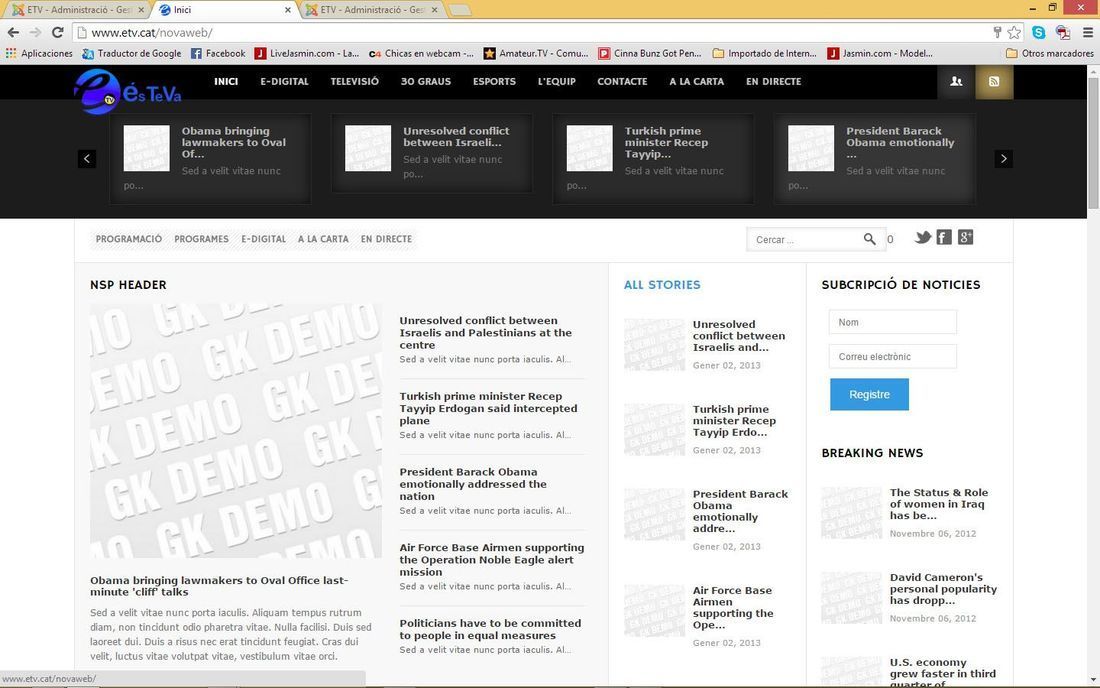Screen dimensions: 1100x688
Task: Click thumbnail beside Turkish prime minister Recep Tayyip Erdo...
Action: (655, 429)
